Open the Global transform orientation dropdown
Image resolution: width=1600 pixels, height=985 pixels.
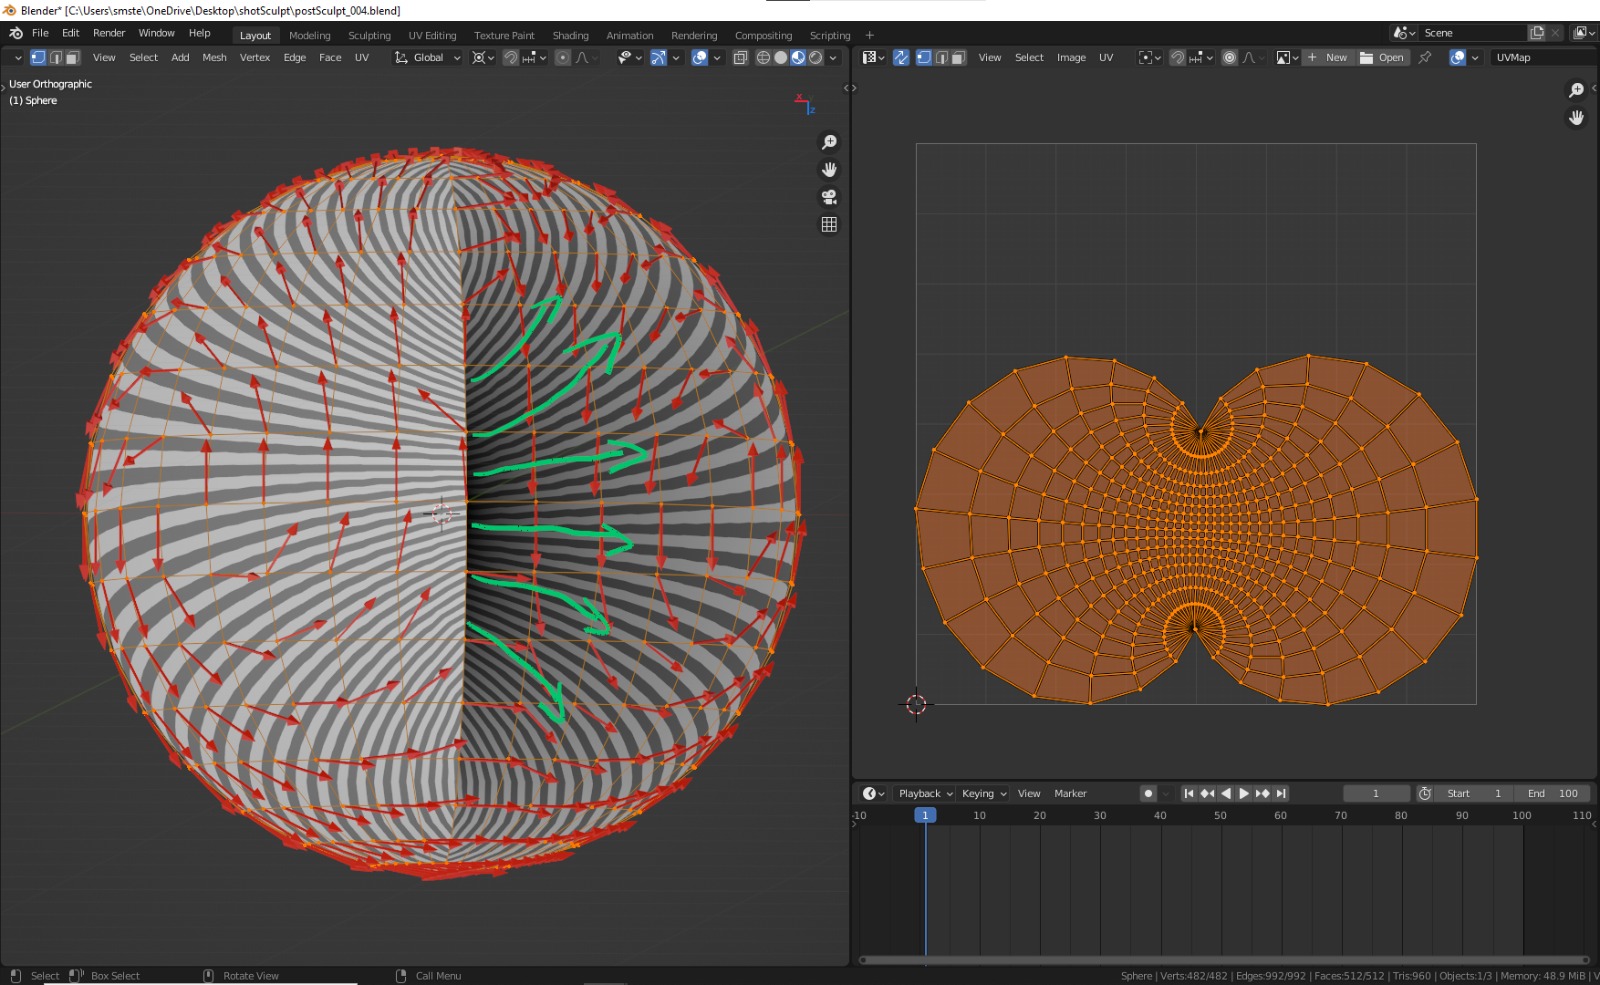tap(427, 57)
